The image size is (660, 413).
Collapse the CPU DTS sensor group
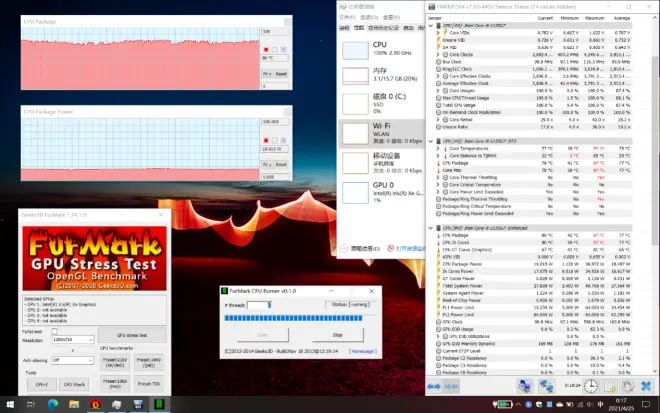(431, 141)
